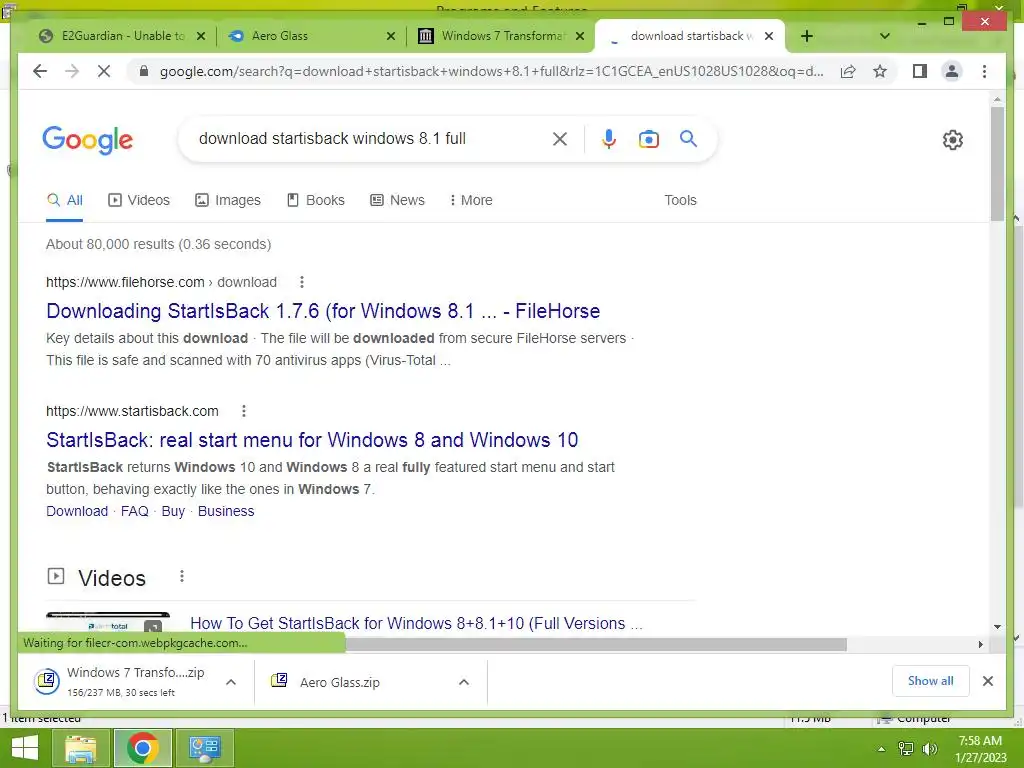Open How To Get StartIsBack video

point(417,623)
